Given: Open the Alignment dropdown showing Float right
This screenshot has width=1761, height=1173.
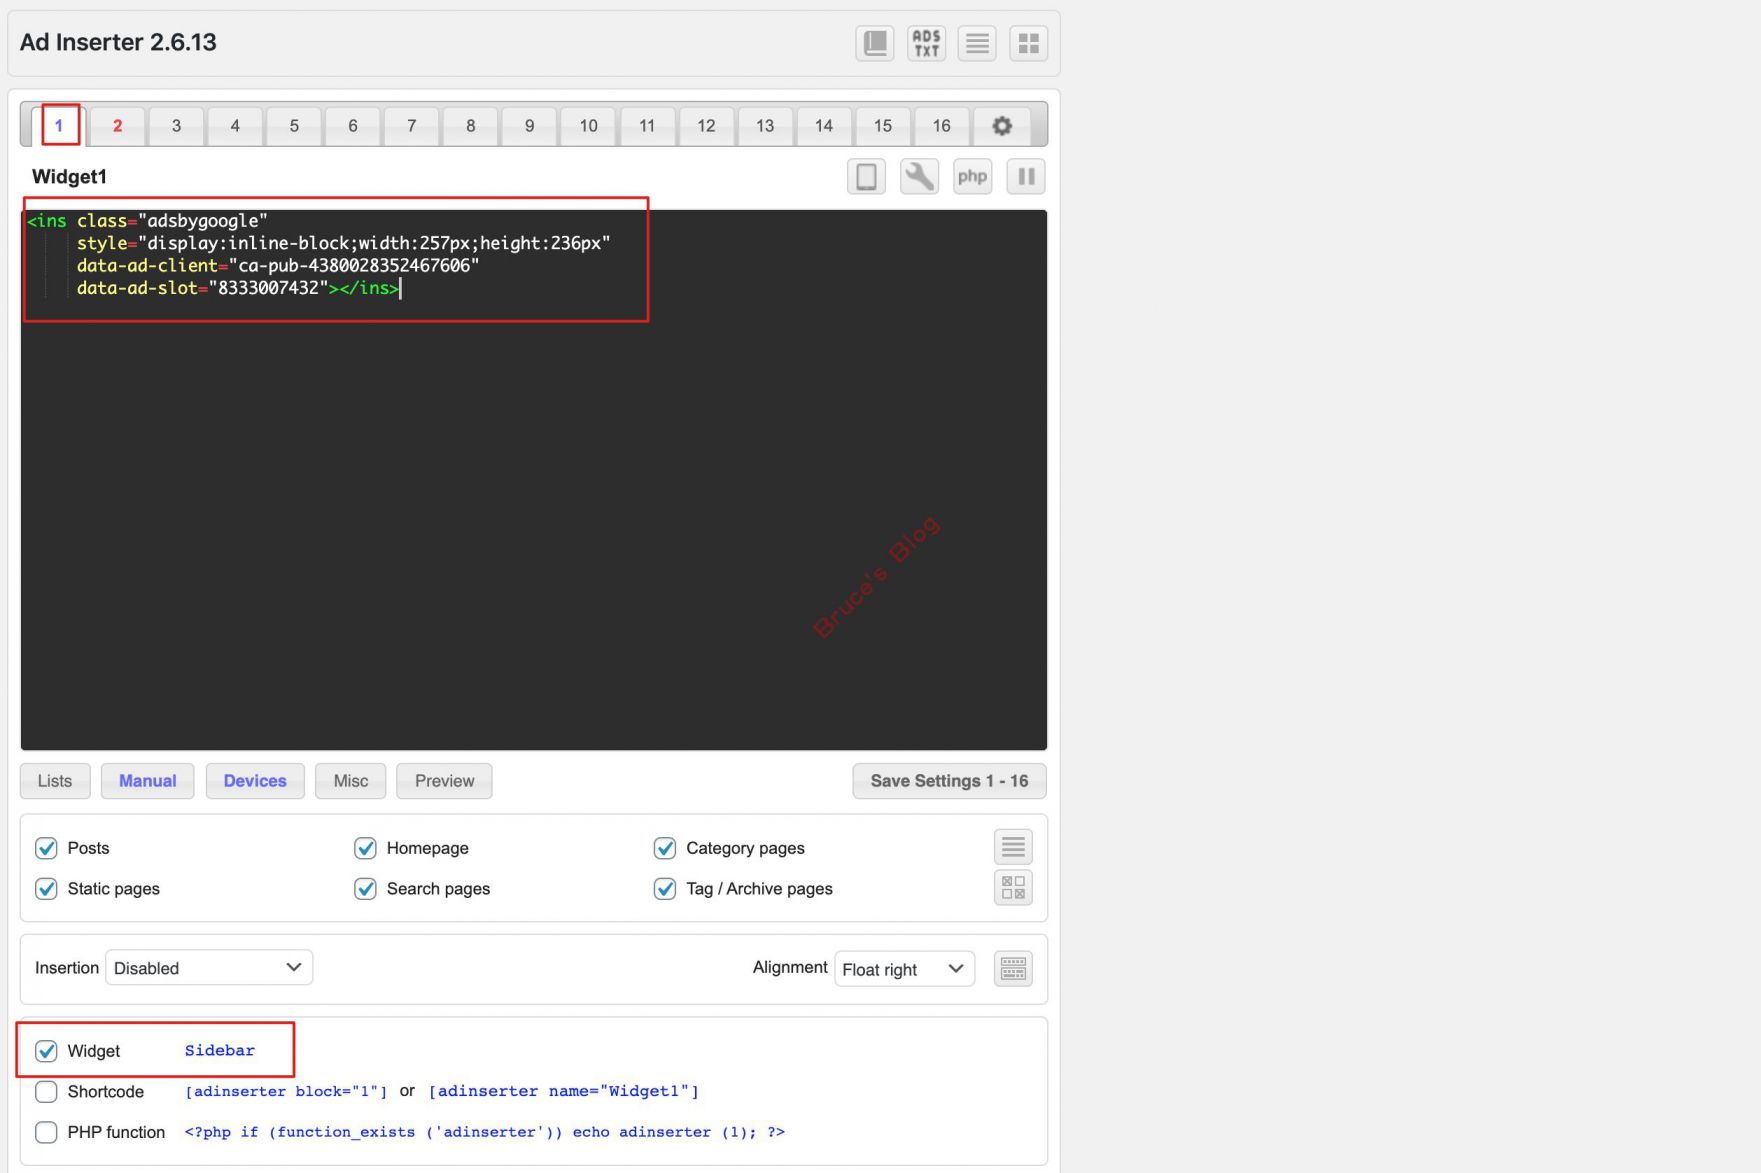Looking at the screenshot, I should coord(904,969).
